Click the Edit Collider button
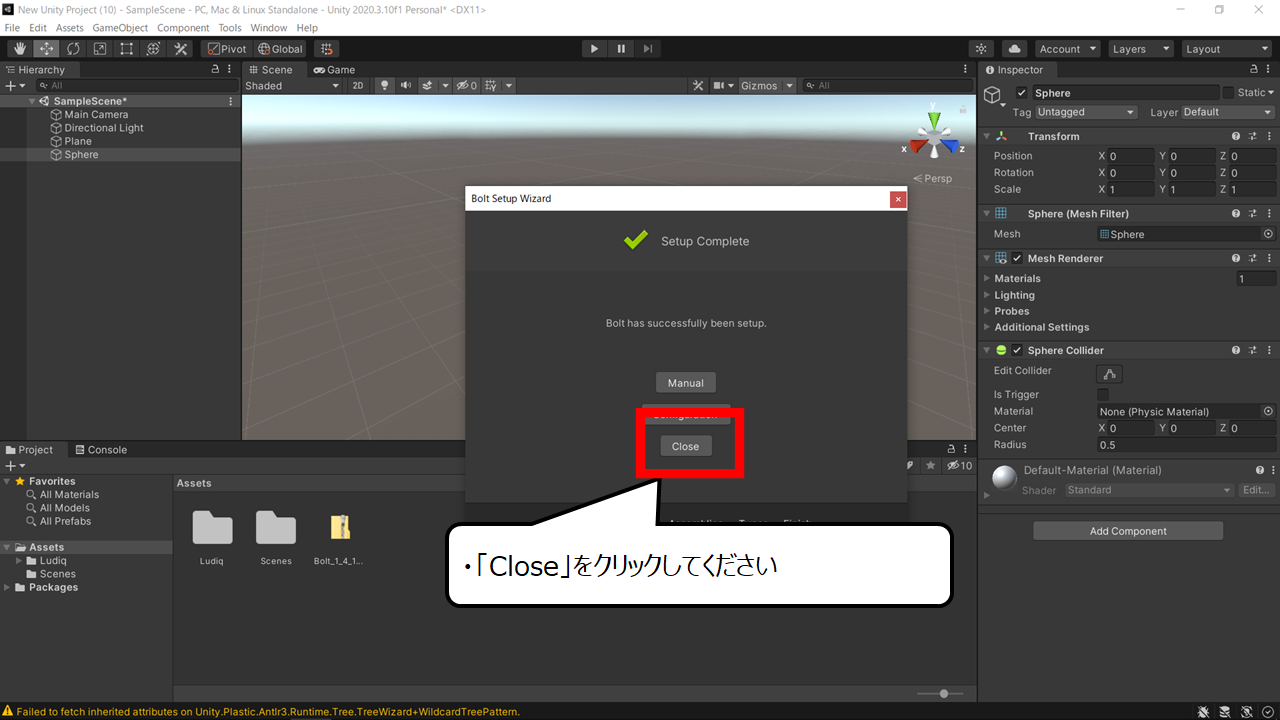This screenshot has width=1280, height=720. pos(1110,374)
